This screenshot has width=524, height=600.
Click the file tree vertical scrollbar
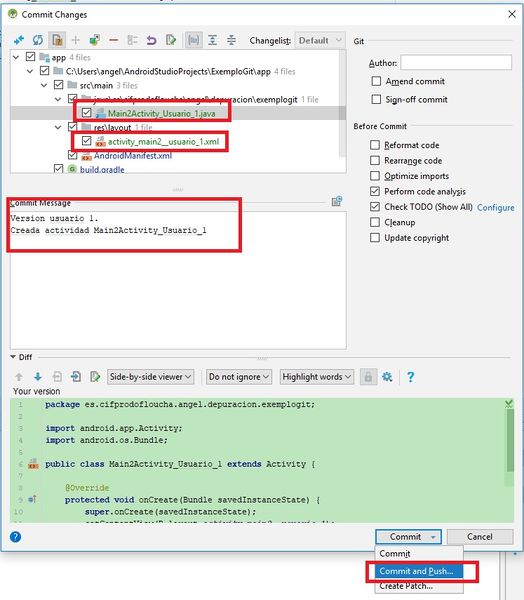point(342,103)
